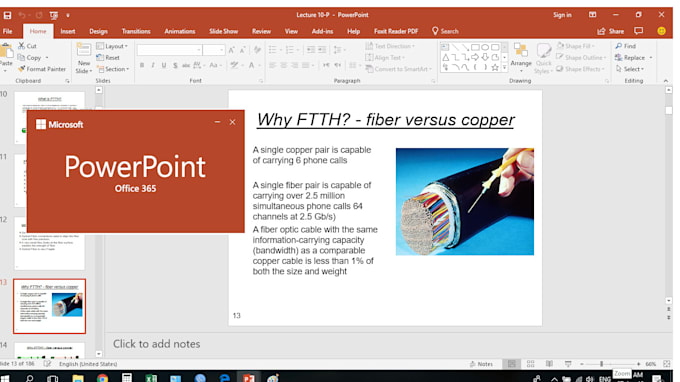Screen dimensions: 680x382
Task: Switch to Slide Sorter view
Action: pyautogui.click(x=530, y=364)
